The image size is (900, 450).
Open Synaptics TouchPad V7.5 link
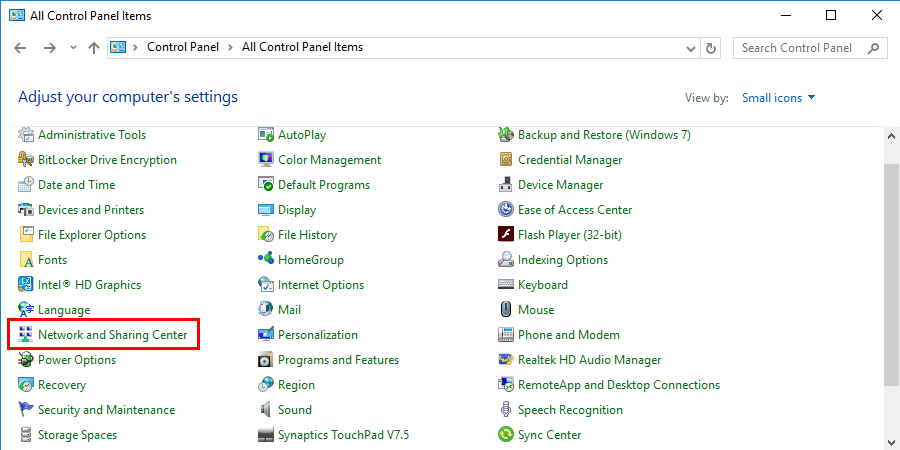tap(344, 435)
